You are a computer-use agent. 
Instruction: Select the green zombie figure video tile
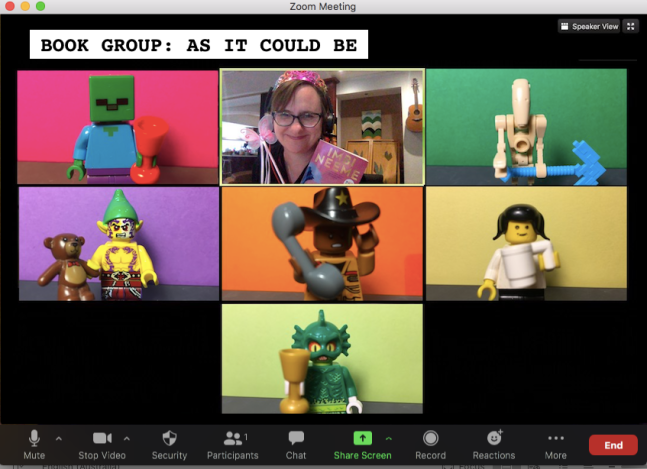117,127
